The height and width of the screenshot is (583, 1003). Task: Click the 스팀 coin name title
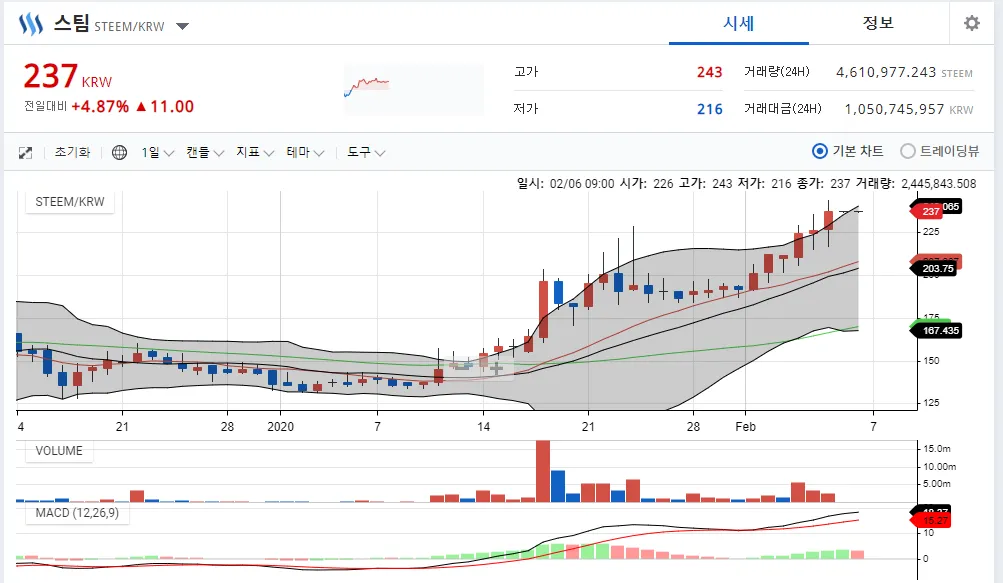pos(71,24)
